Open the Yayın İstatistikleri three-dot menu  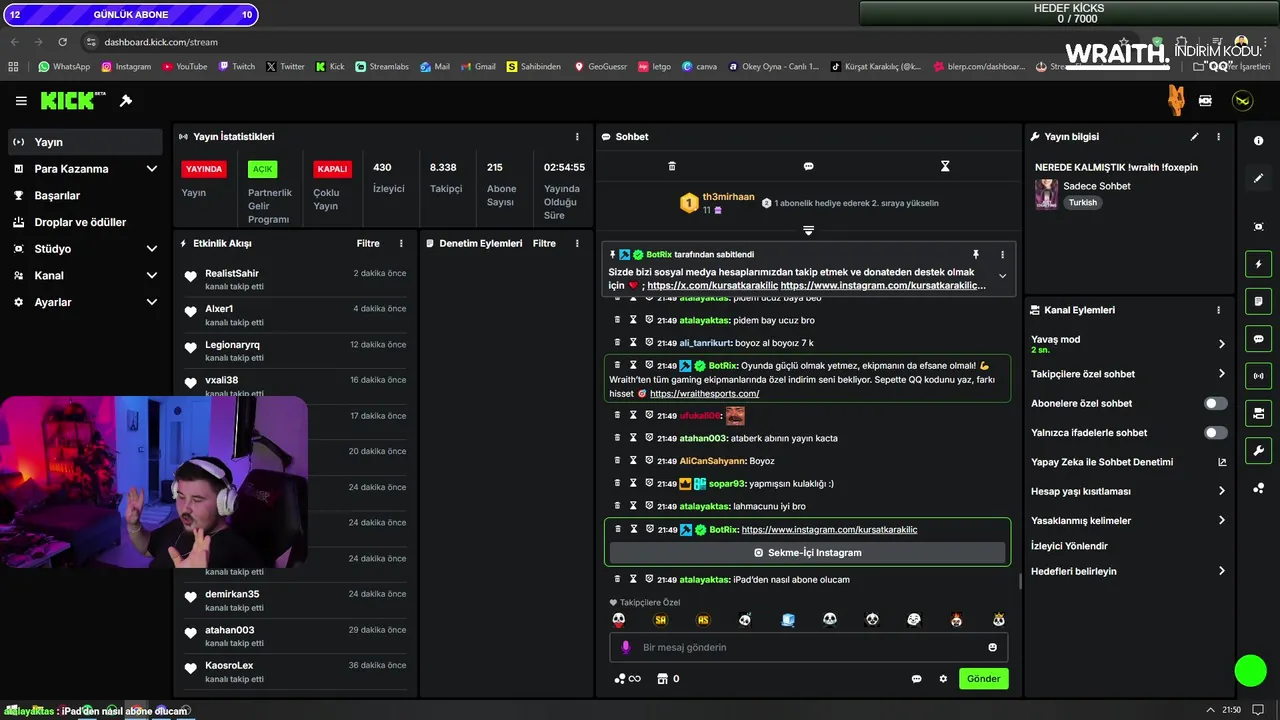click(577, 137)
